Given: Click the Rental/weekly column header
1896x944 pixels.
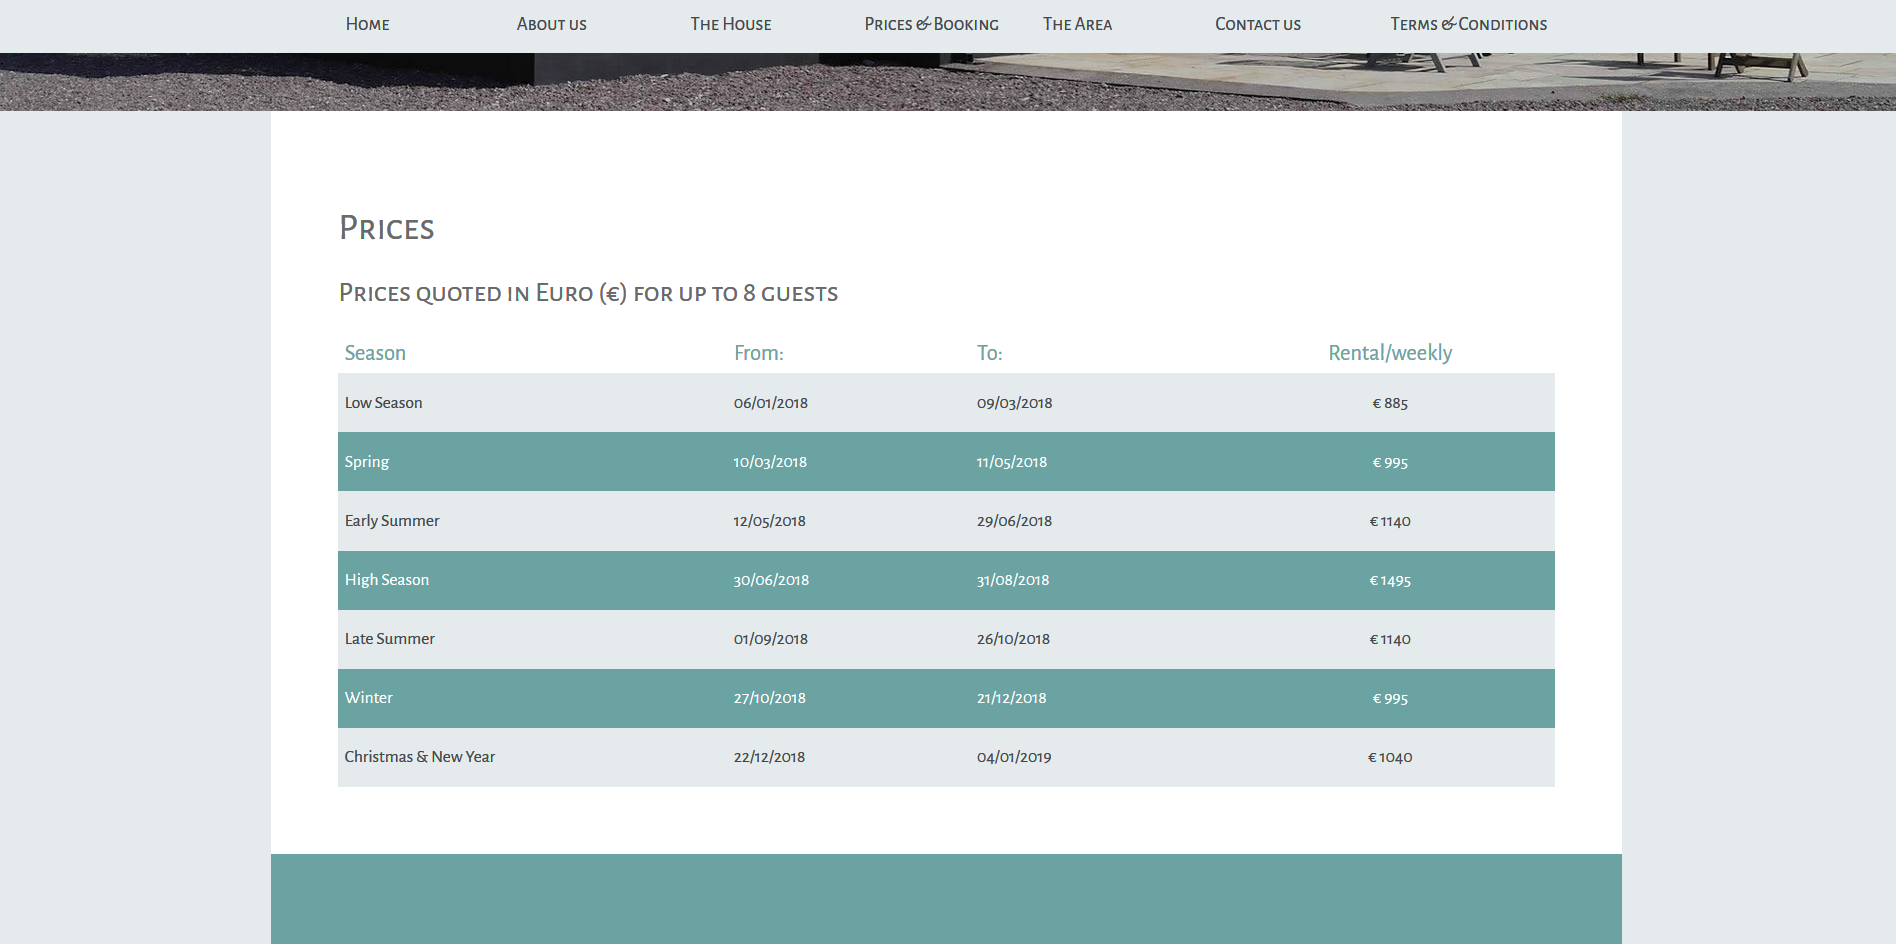Looking at the screenshot, I should tap(1389, 353).
